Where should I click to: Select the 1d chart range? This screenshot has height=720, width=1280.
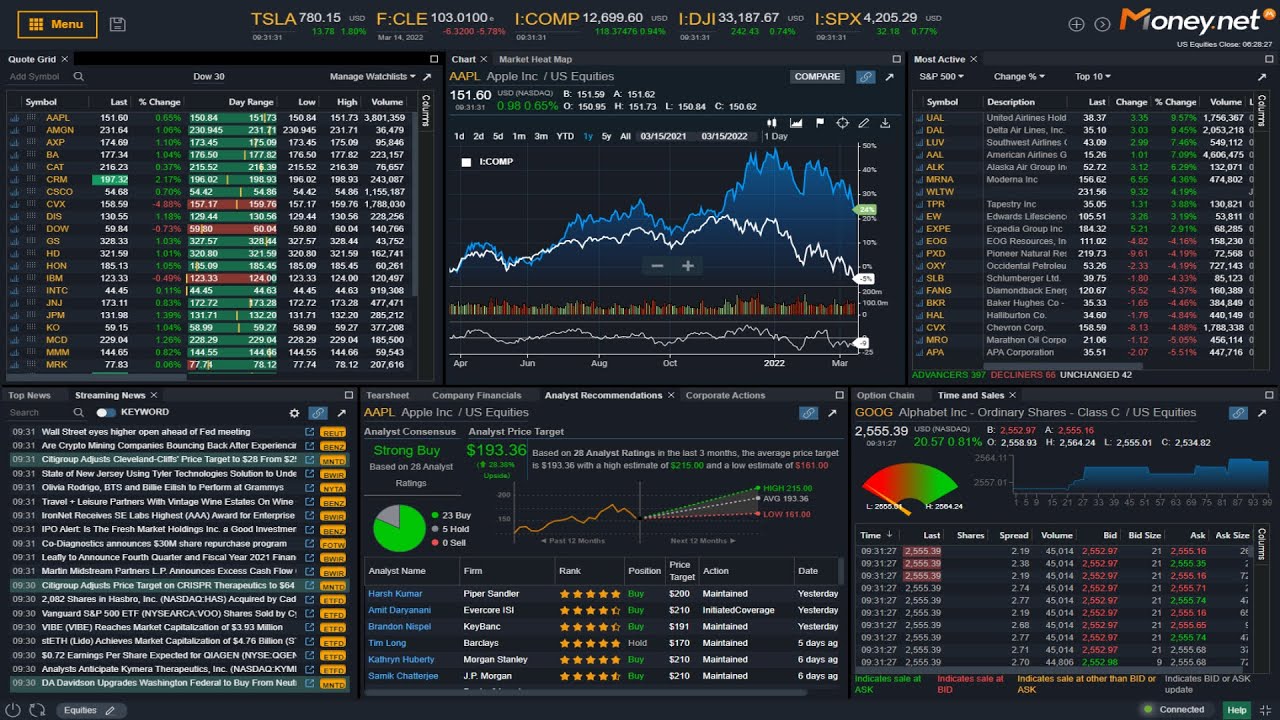point(459,136)
